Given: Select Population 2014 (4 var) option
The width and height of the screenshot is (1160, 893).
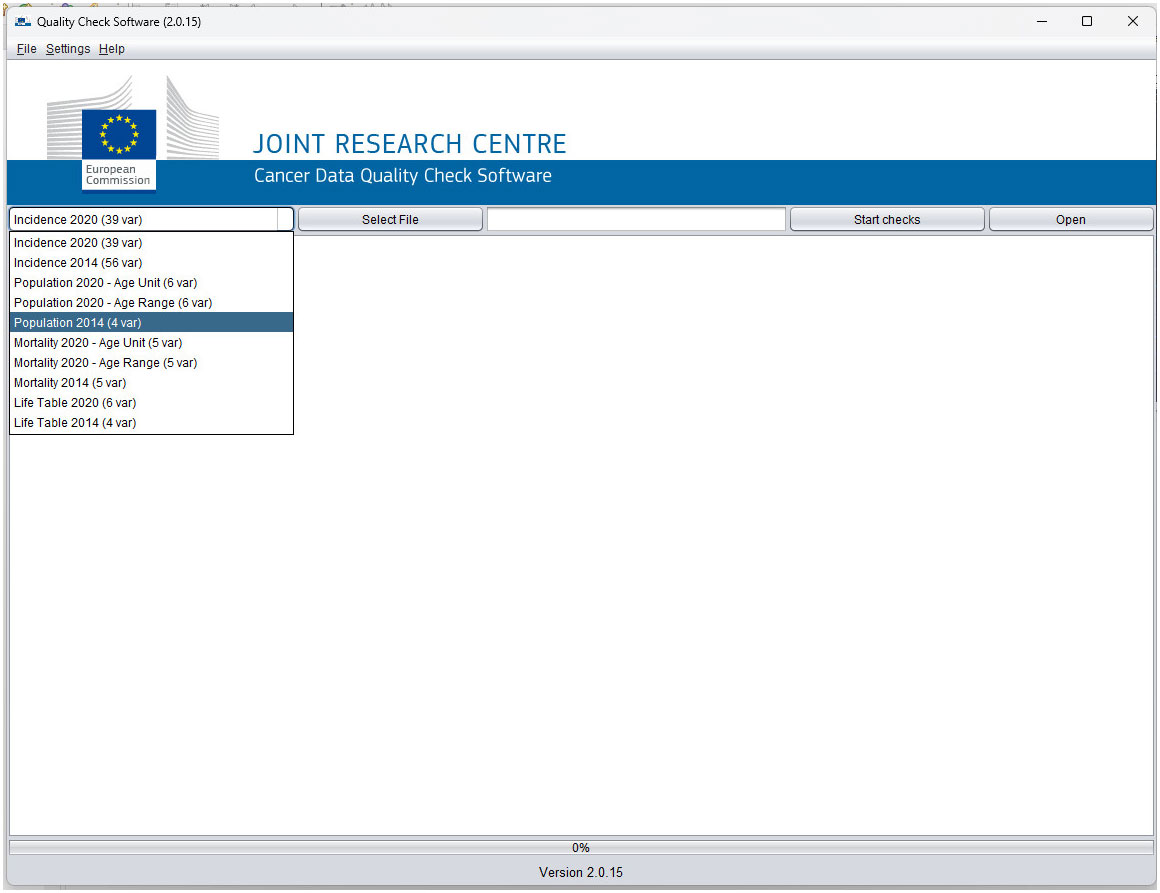Looking at the screenshot, I should pos(151,323).
